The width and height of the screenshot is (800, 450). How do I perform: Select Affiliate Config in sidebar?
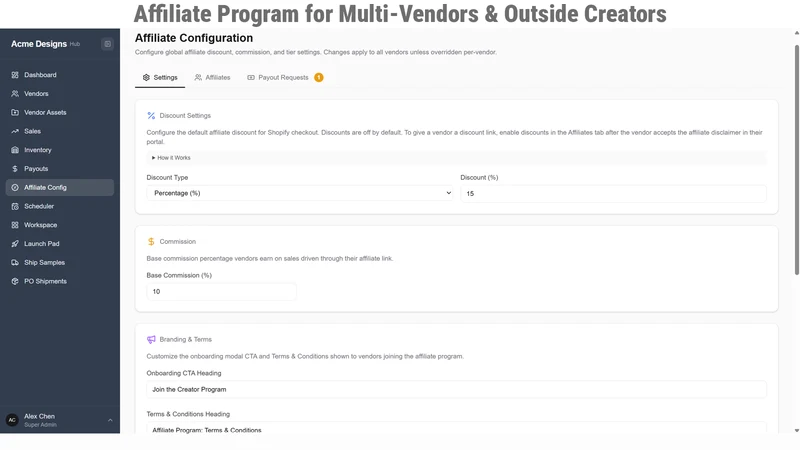(60, 188)
